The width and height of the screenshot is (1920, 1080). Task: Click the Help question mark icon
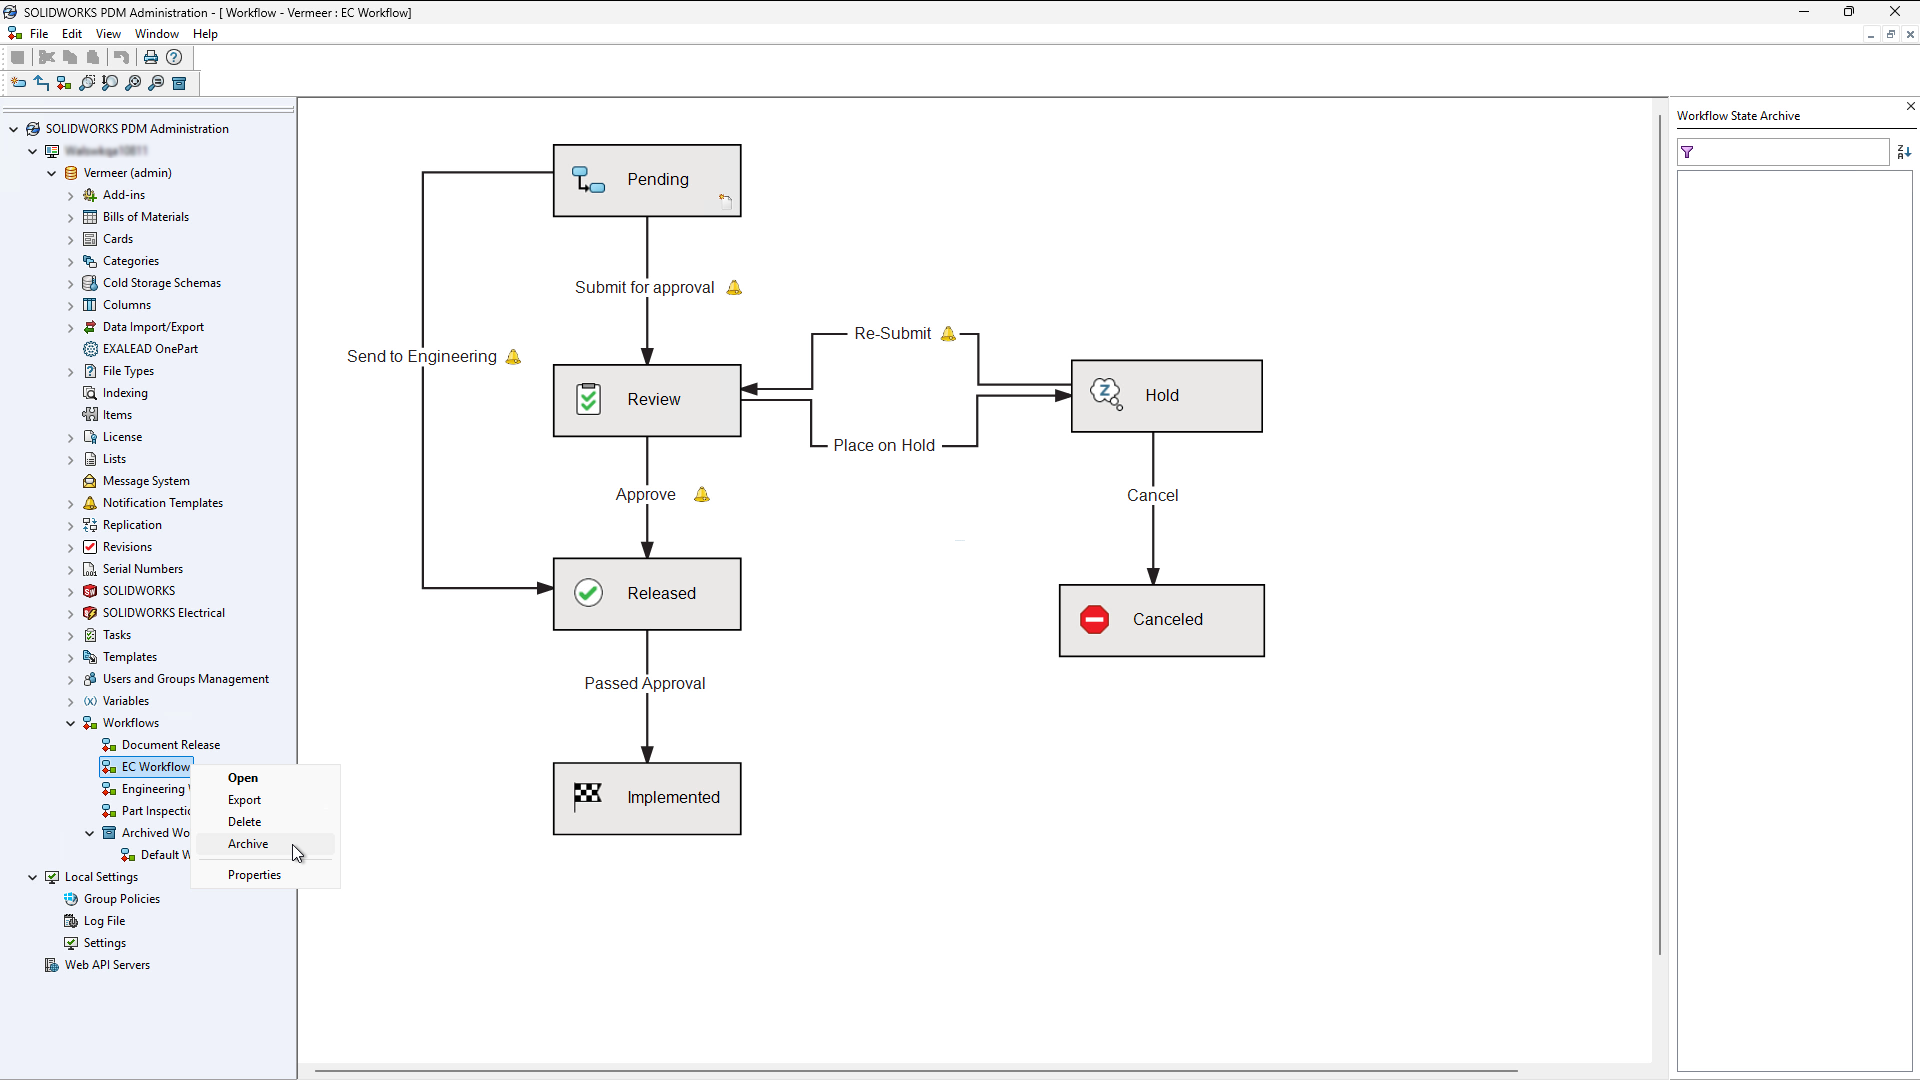point(174,57)
